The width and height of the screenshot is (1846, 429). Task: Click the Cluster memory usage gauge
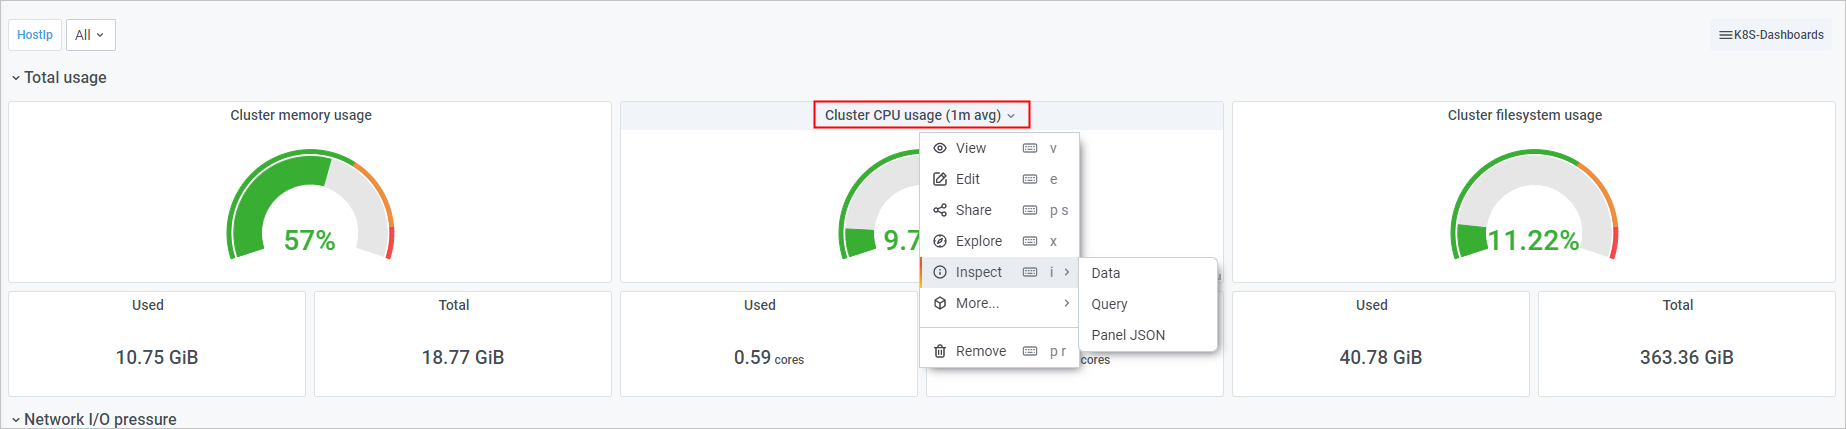310,205
